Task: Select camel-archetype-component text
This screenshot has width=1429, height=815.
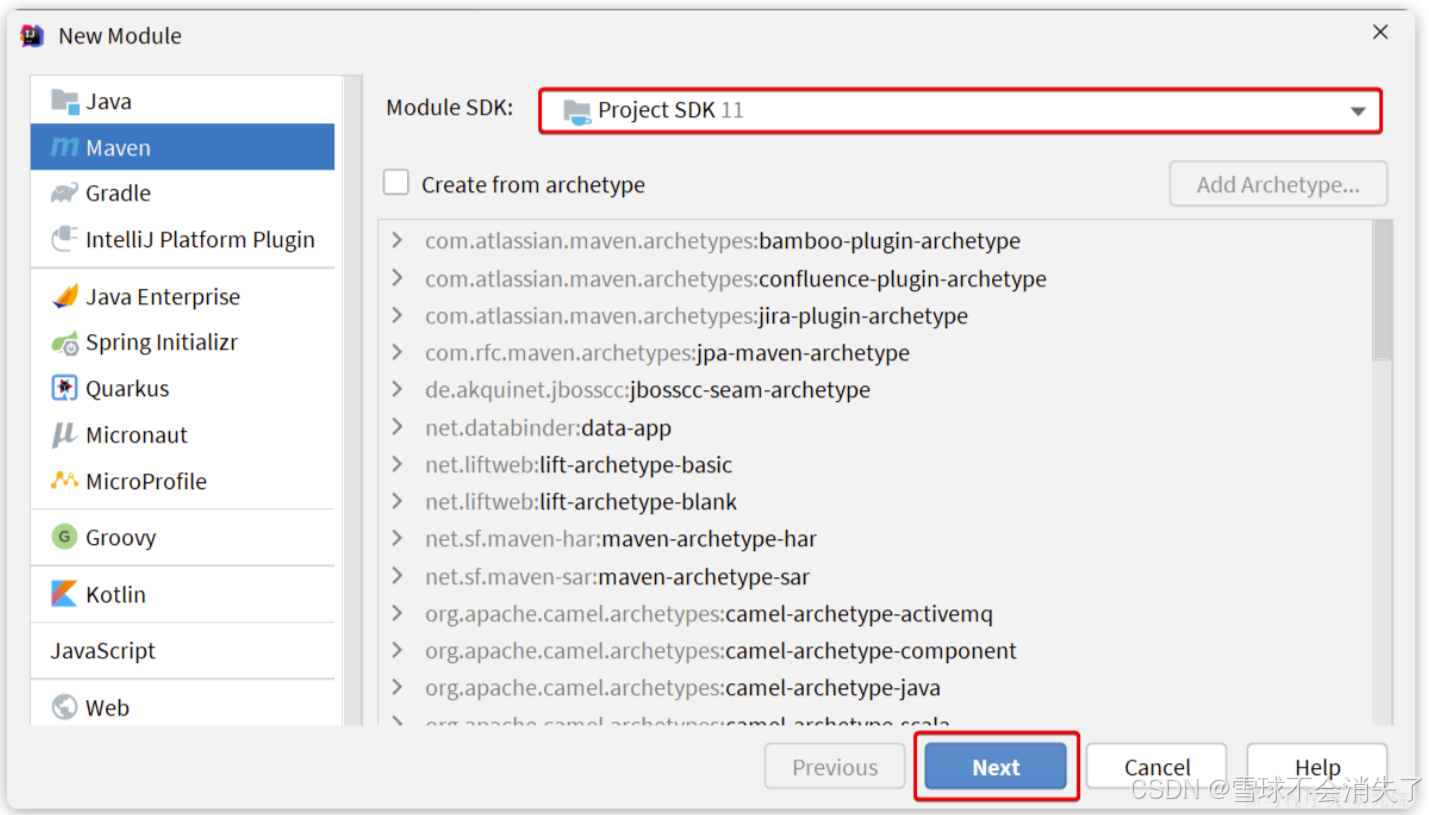Action: pos(871,651)
